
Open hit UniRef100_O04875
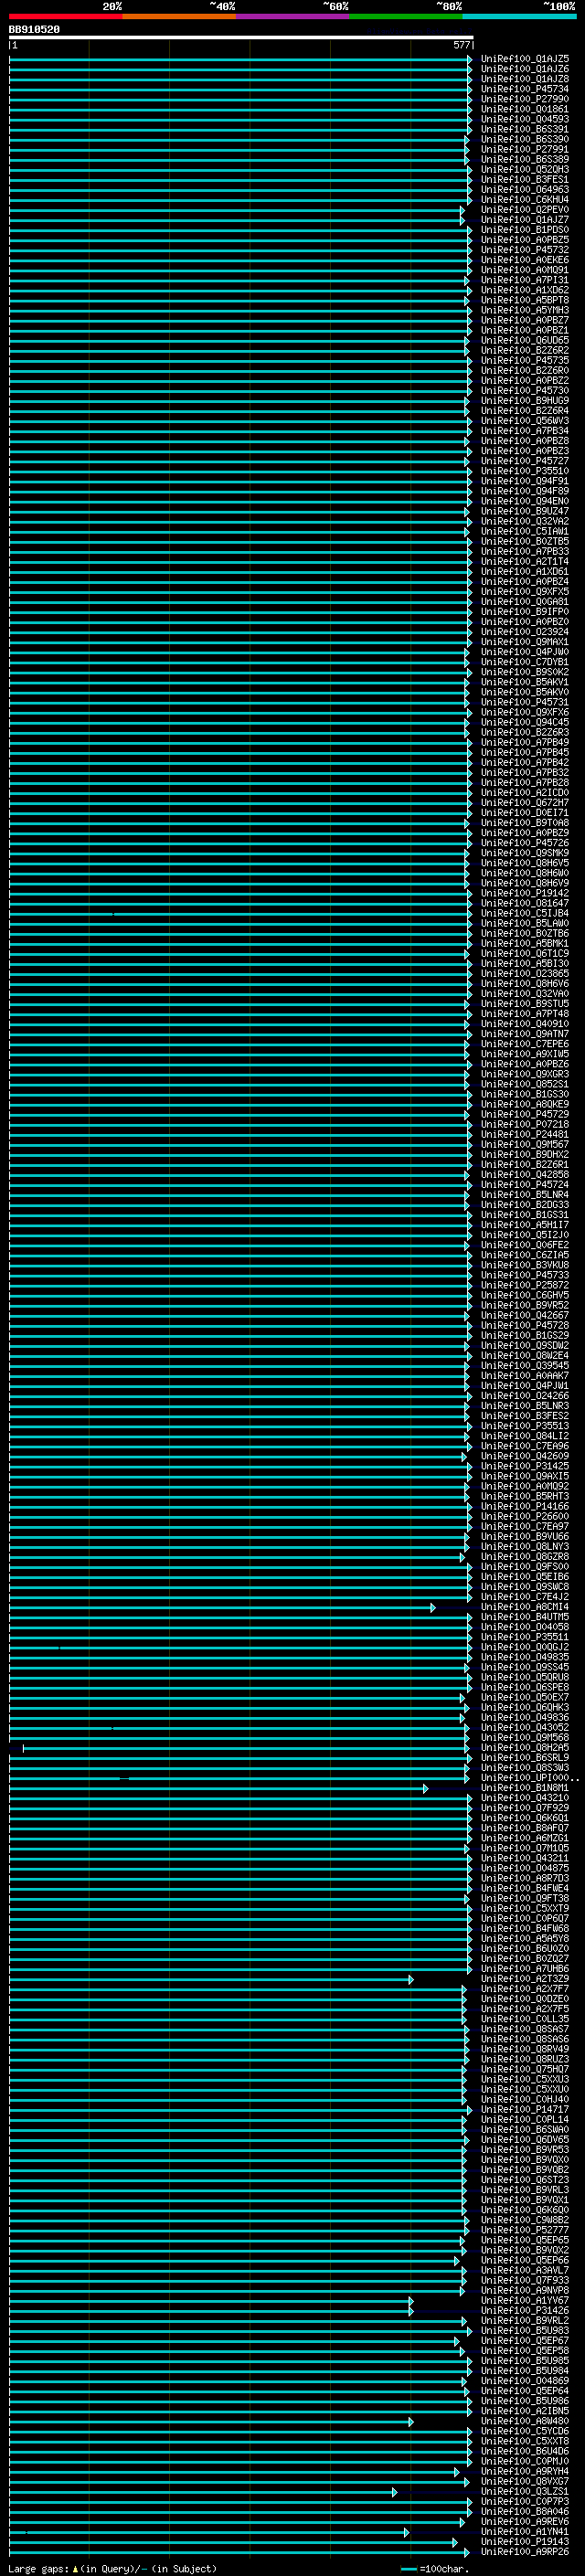coord(525,1868)
